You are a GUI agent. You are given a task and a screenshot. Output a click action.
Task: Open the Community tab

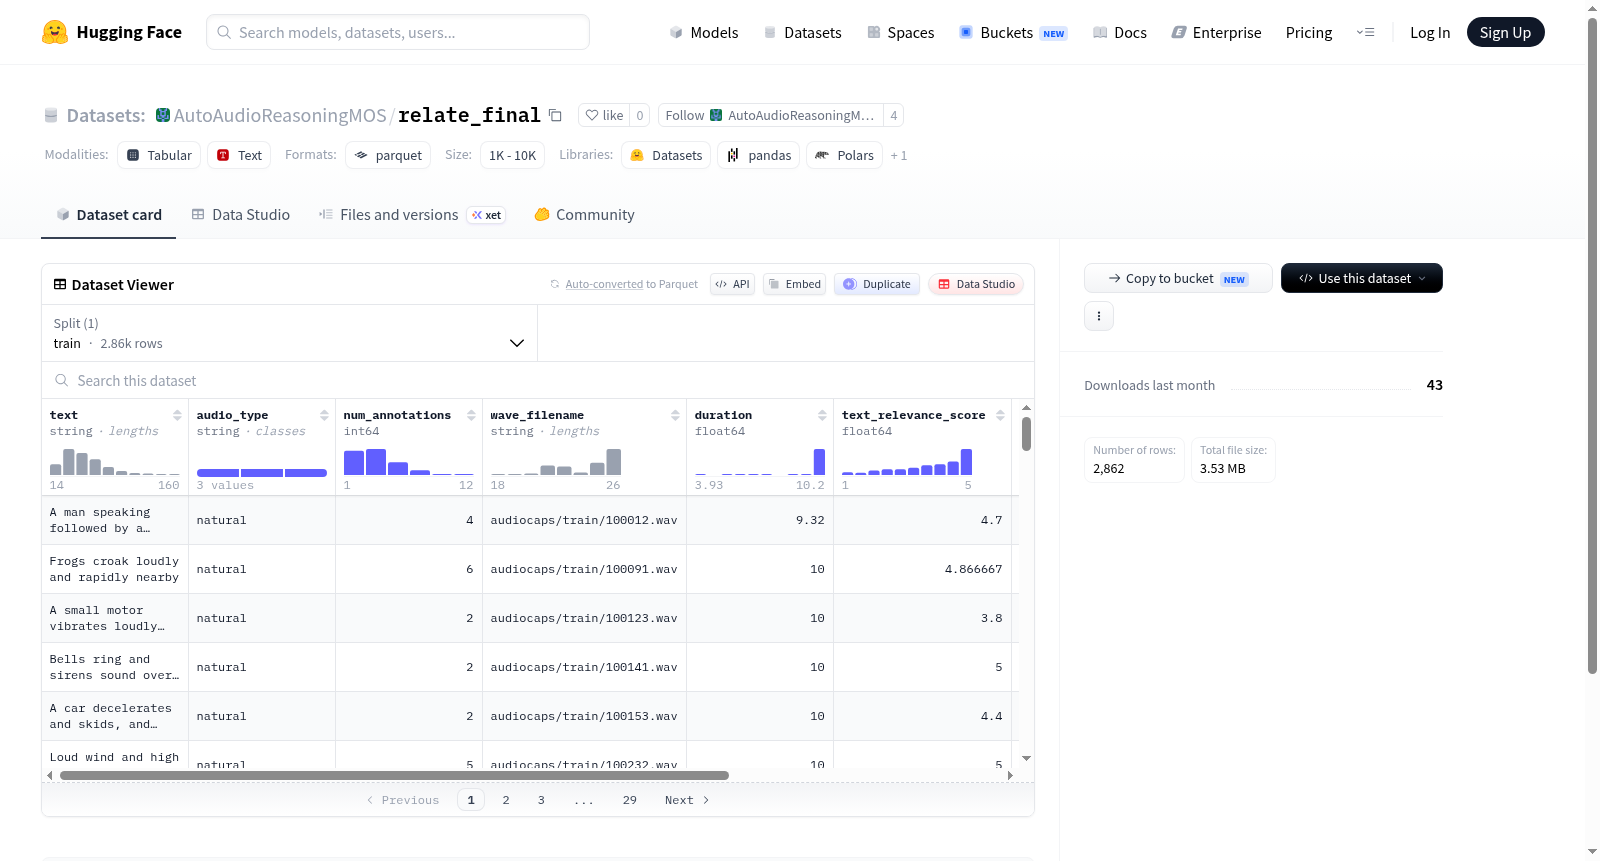click(585, 214)
